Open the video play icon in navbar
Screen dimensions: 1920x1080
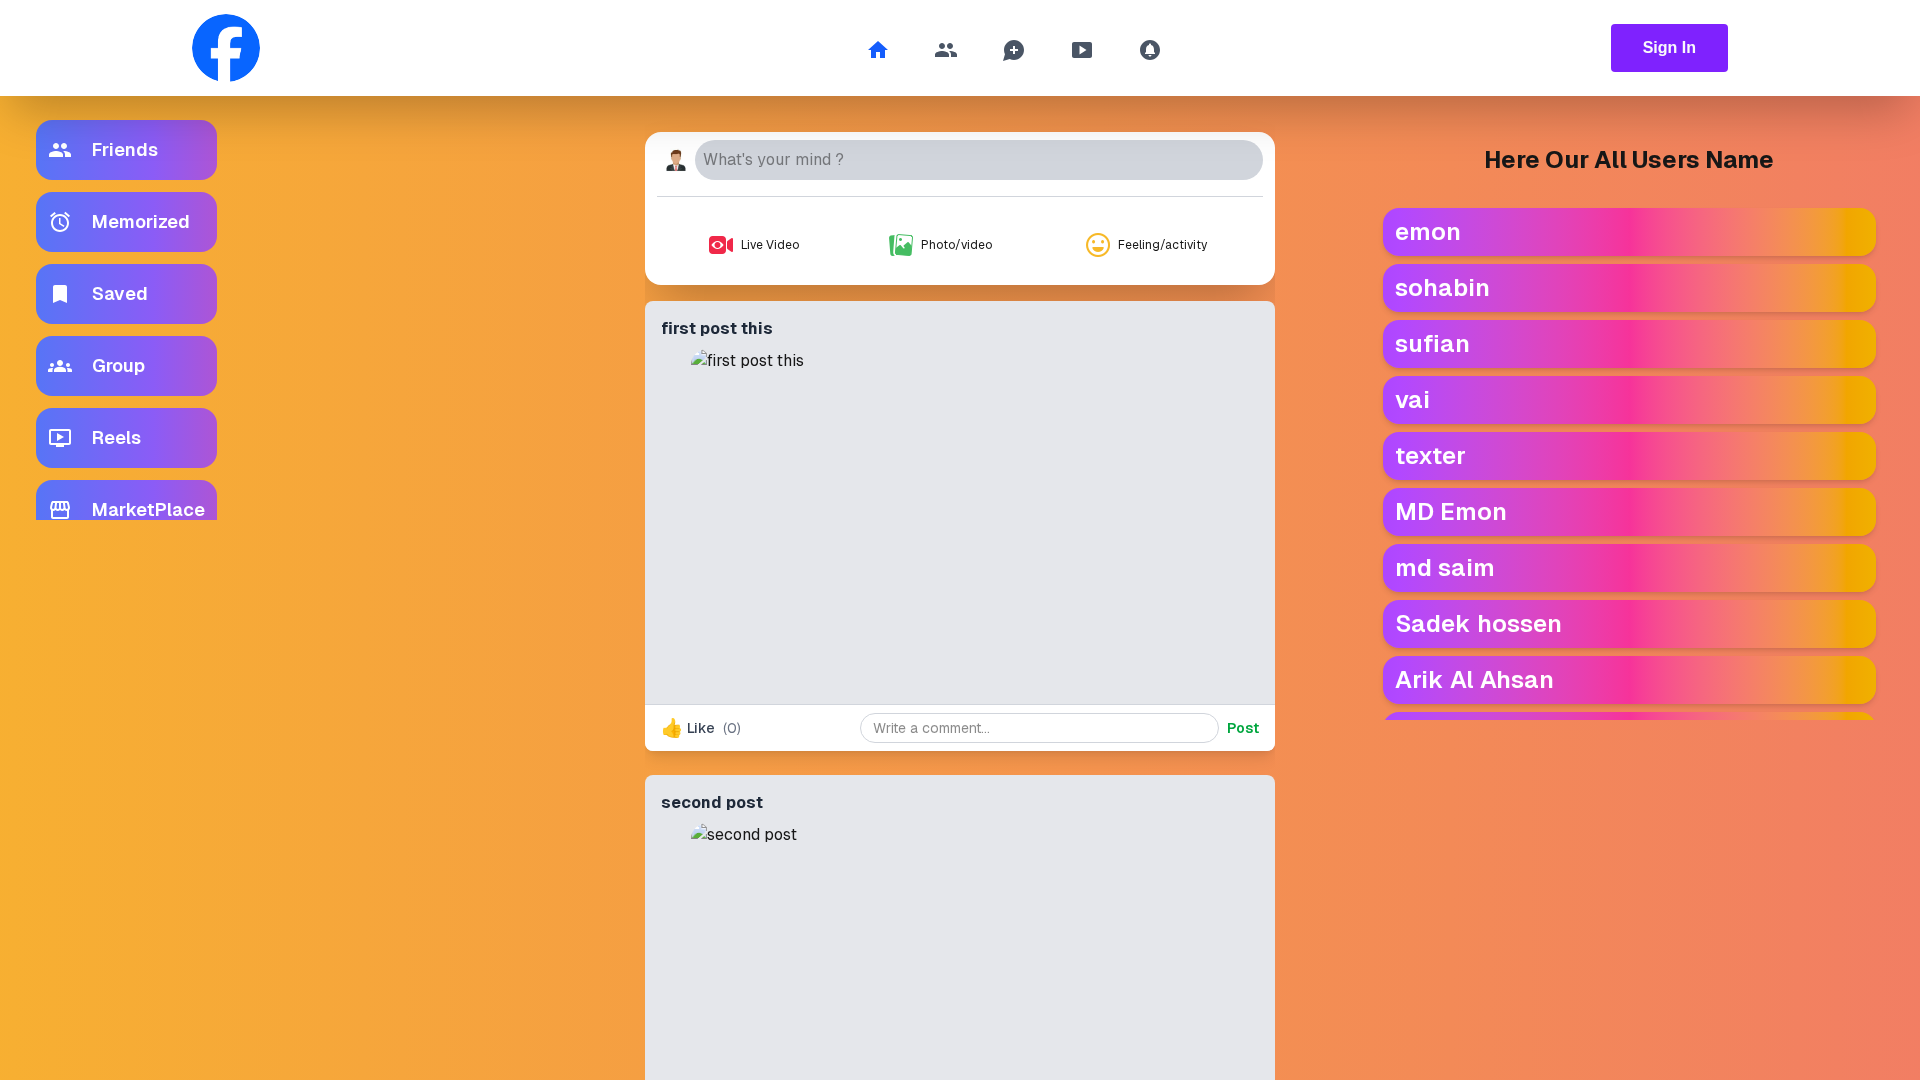[1082, 50]
